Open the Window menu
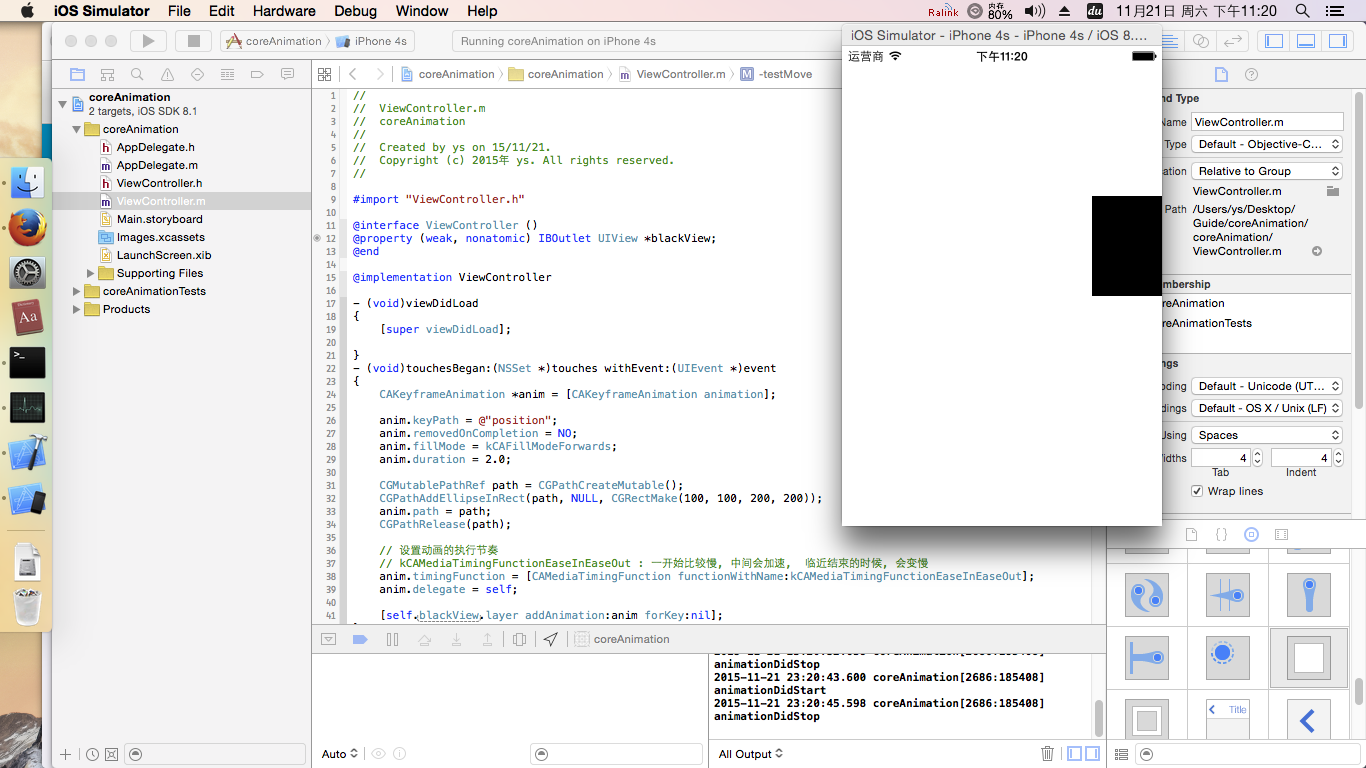The image size is (1366, 768). pyautogui.click(x=422, y=11)
